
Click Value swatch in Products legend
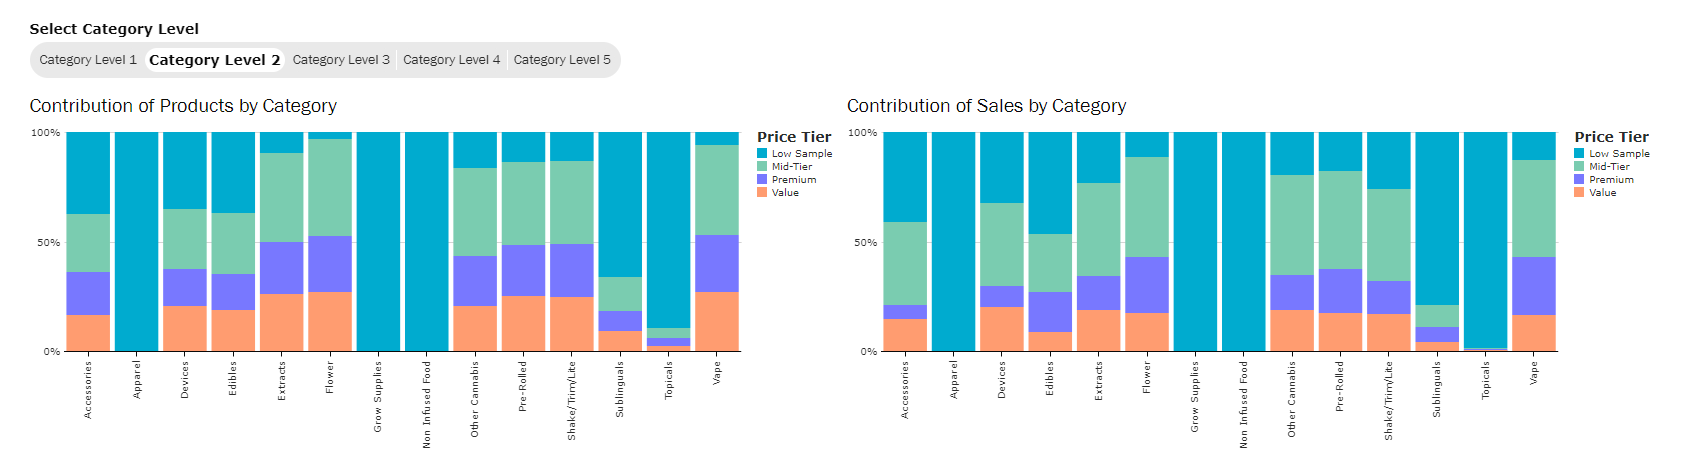tap(762, 193)
